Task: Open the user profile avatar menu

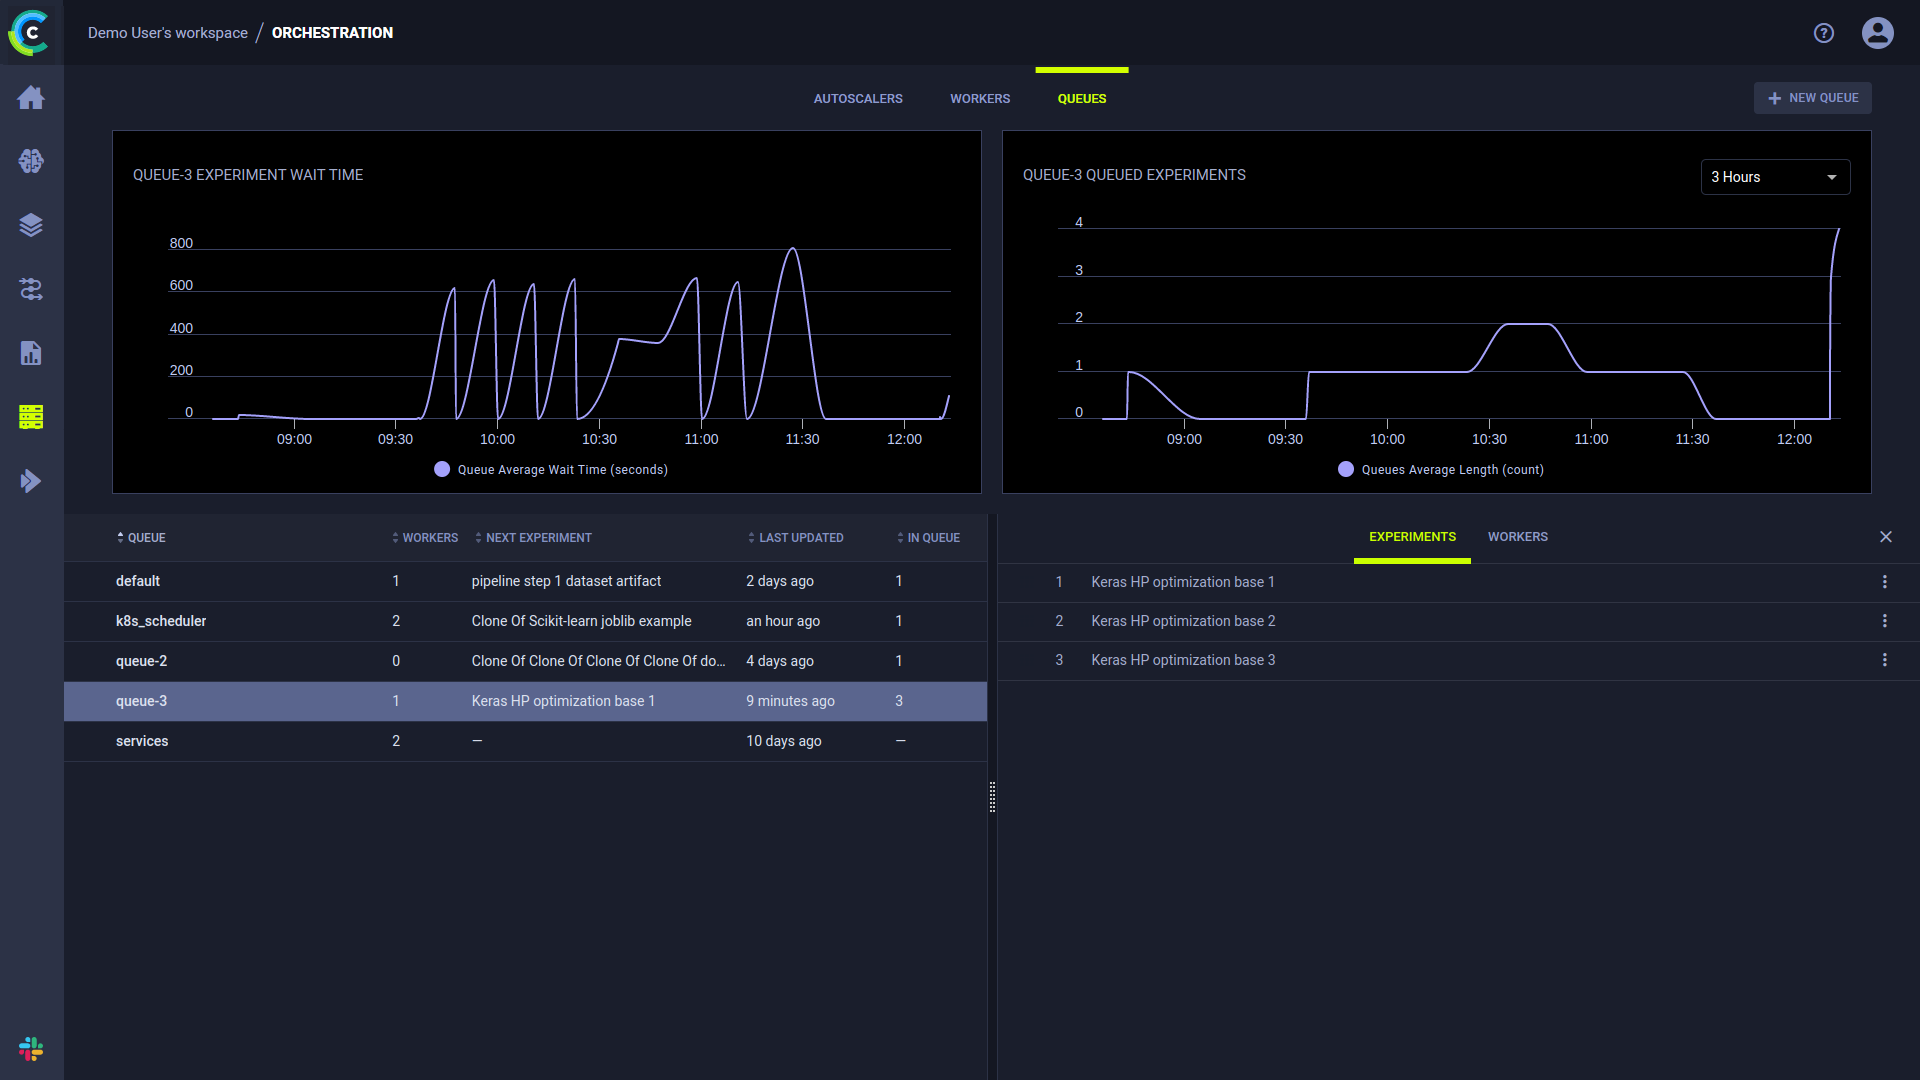Action: tap(1877, 33)
